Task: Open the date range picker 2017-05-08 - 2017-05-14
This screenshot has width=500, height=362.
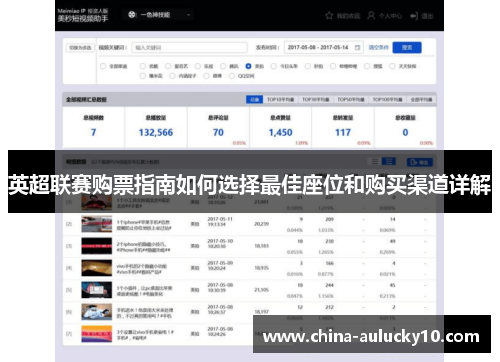Action: pyautogui.click(x=324, y=47)
